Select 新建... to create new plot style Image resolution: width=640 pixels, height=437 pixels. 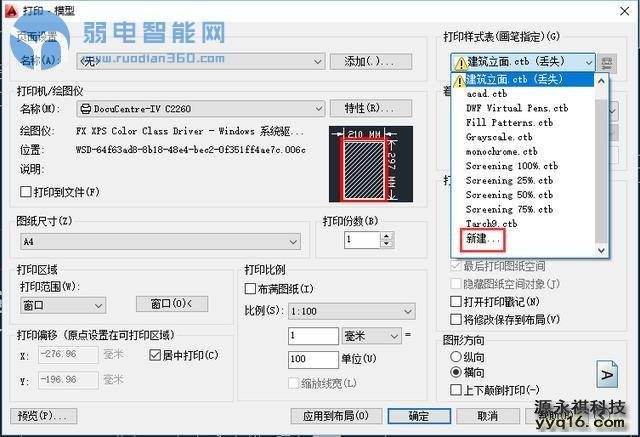[x=483, y=241]
